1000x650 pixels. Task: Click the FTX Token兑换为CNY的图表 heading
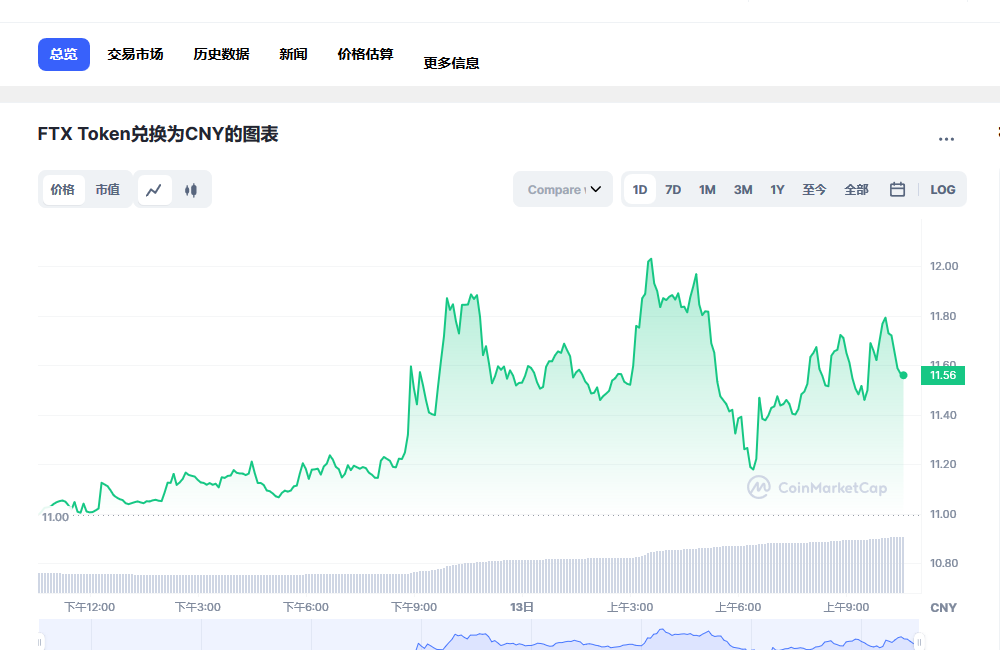coord(158,134)
